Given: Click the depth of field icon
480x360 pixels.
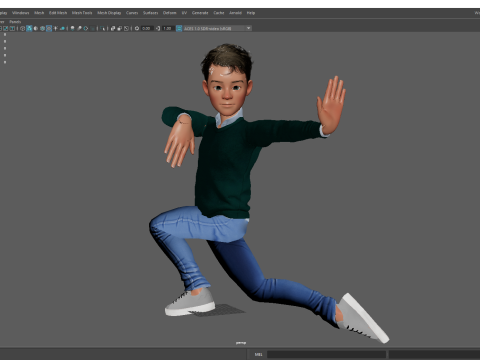Looking at the screenshot, I should [x=92, y=28].
